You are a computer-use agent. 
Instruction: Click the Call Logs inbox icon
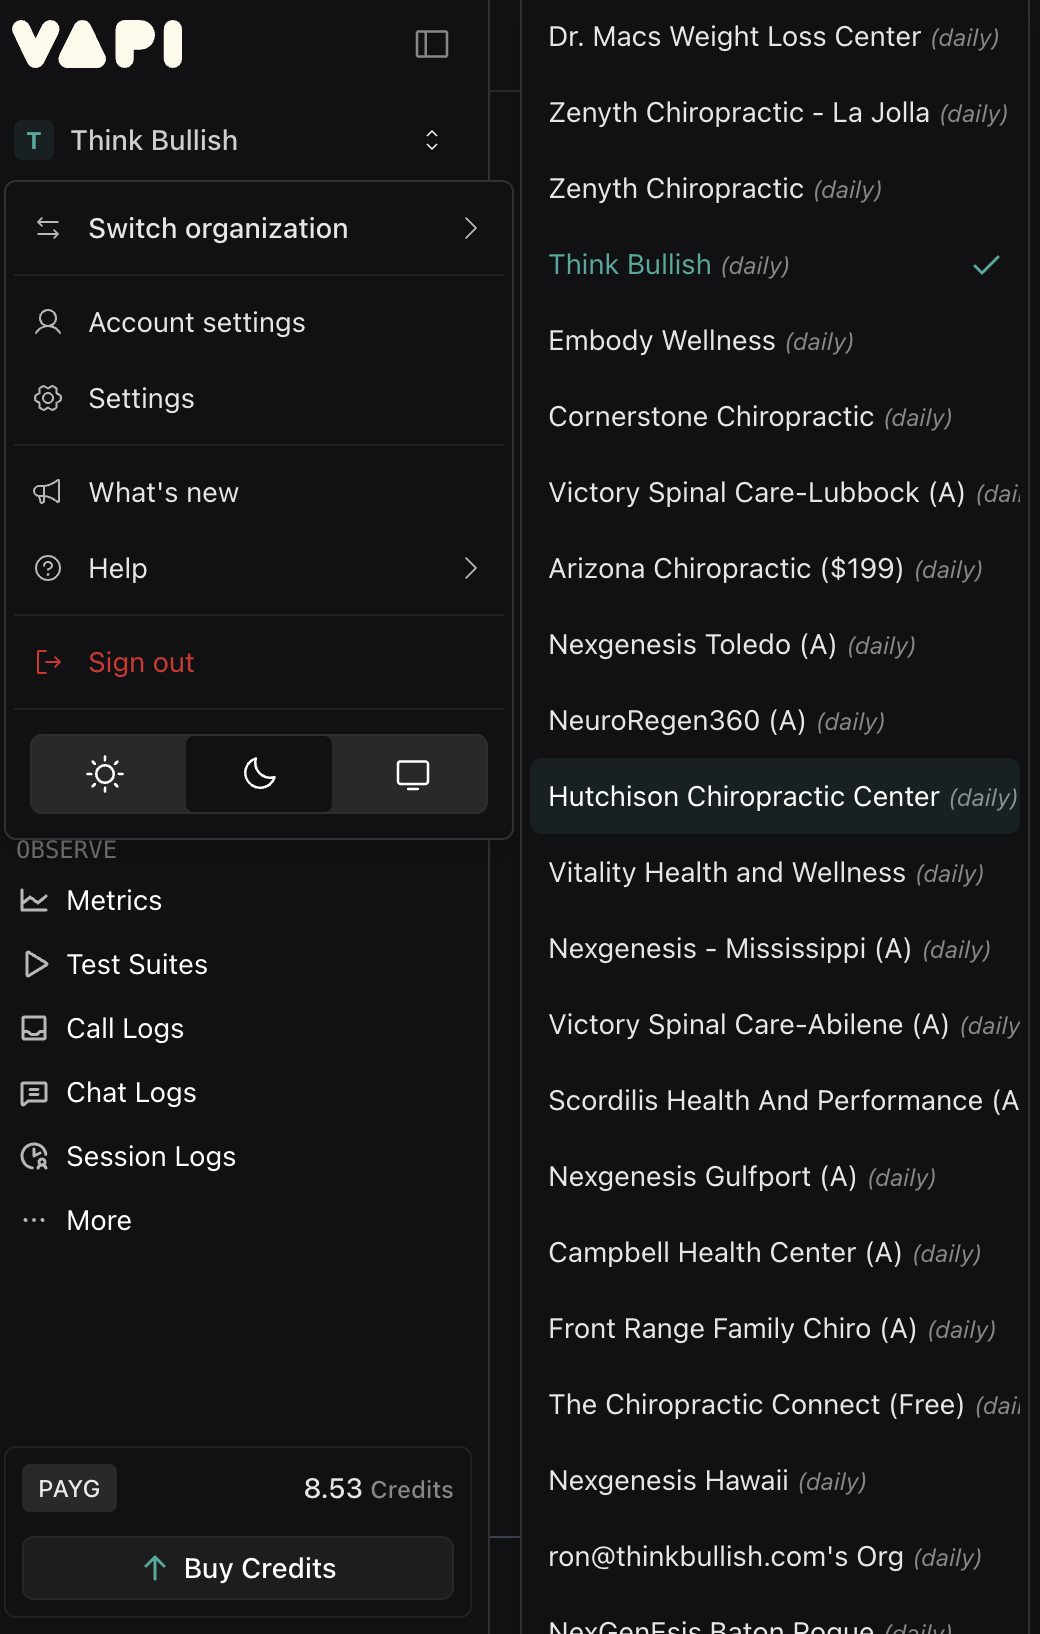tap(34, 1028)
